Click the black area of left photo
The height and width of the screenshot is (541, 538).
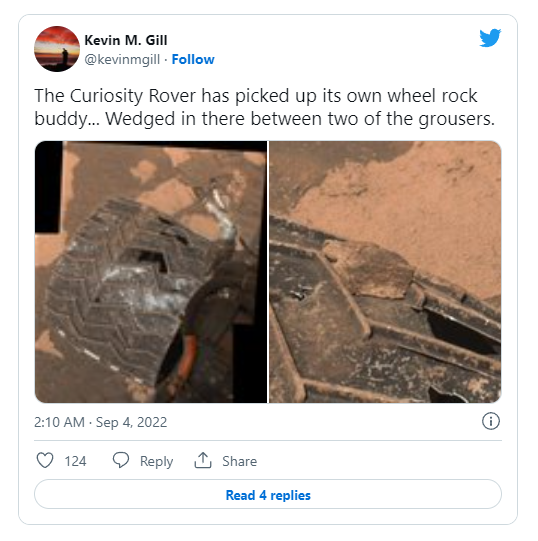(48, 186)
